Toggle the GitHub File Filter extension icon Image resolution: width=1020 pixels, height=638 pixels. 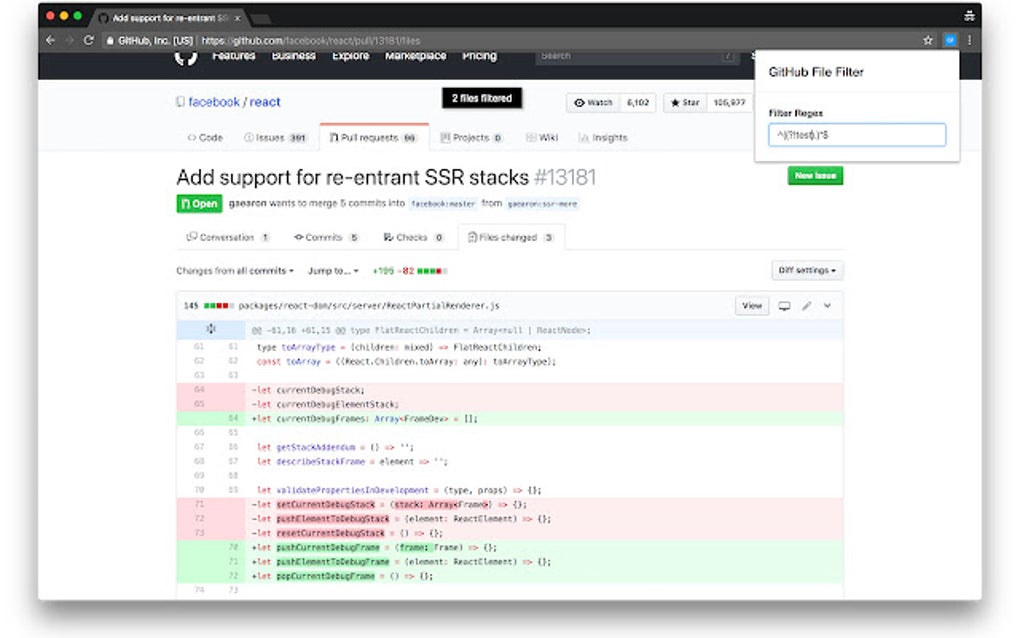[x=949, y=40]
